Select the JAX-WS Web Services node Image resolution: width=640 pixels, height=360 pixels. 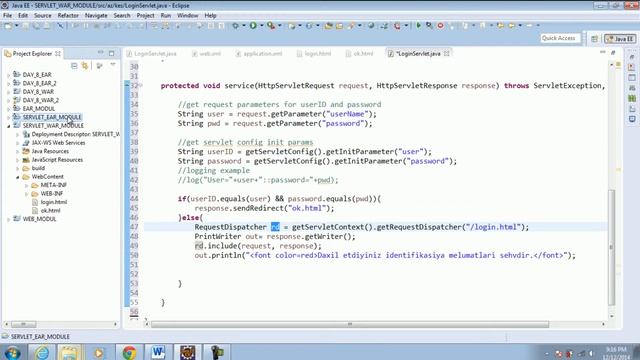point(58,143)
